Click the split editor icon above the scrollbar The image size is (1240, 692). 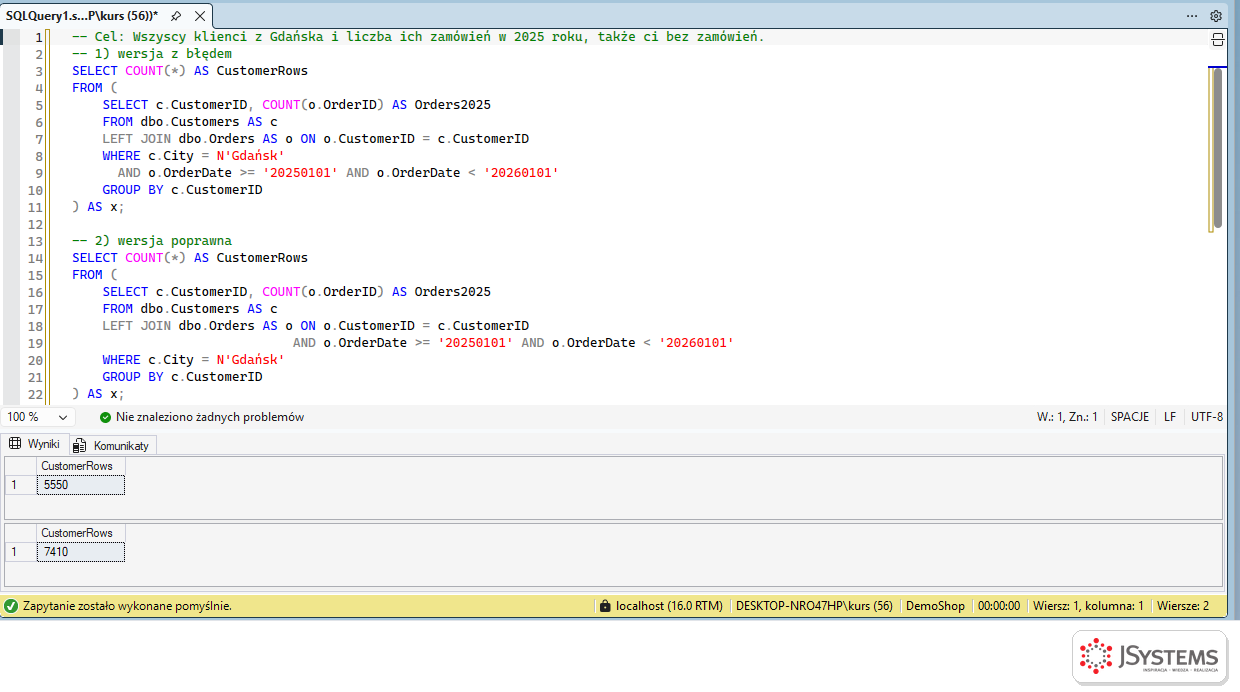(1217, 39)
